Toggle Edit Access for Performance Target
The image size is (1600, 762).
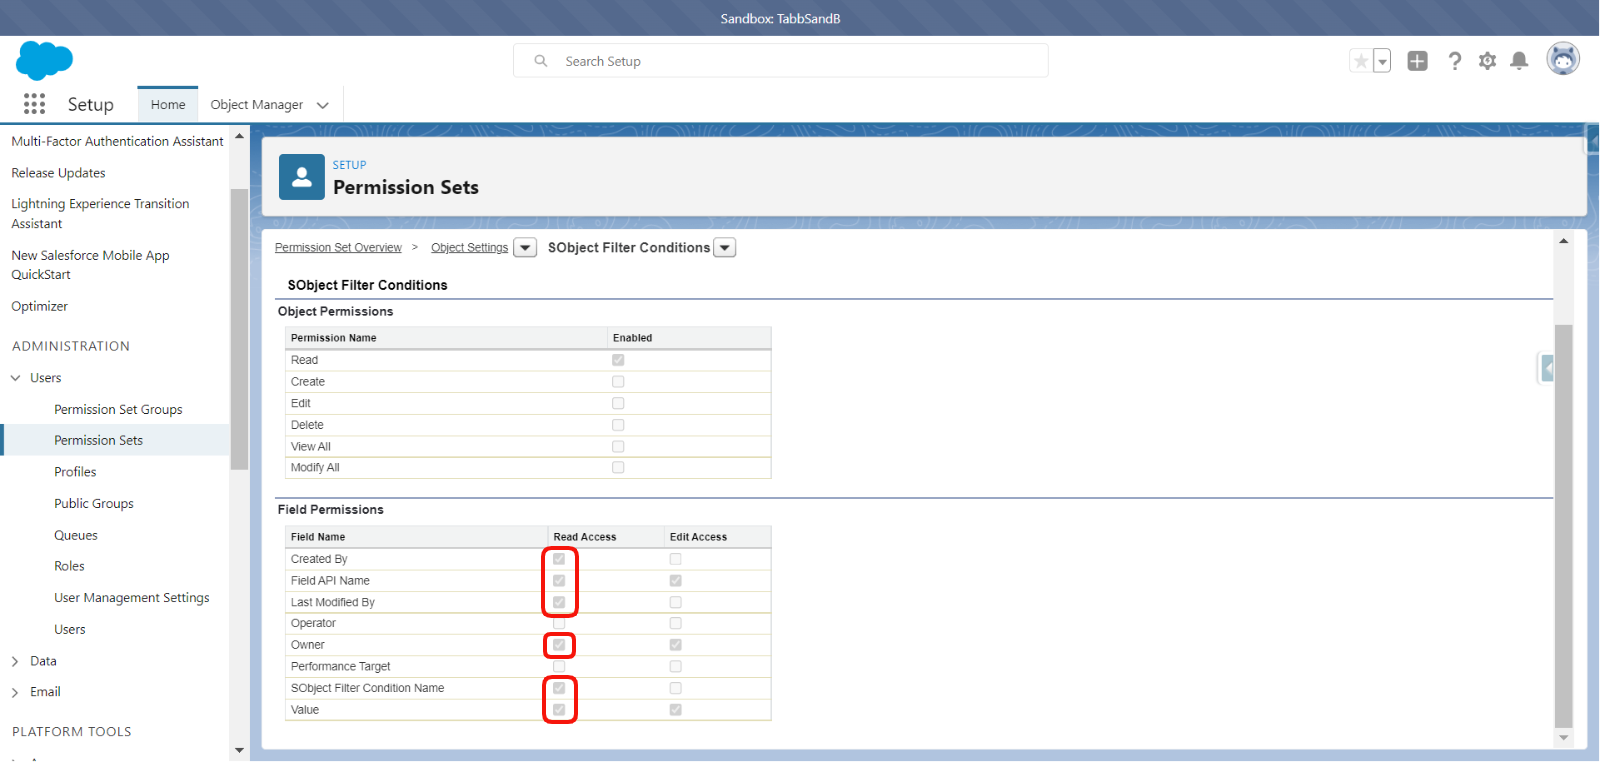[x=676, y=666]
